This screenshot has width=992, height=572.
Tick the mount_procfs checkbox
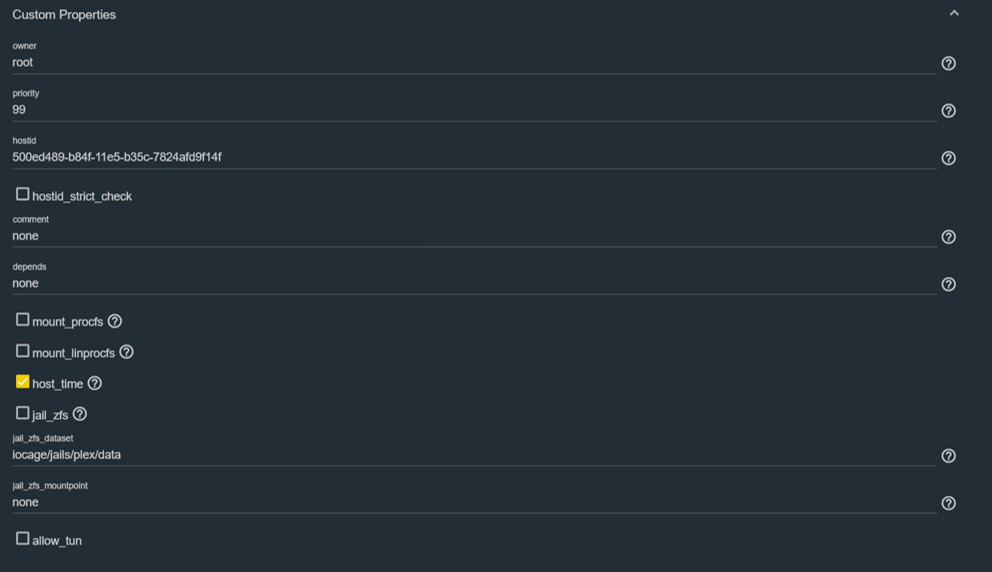[22, 320]
